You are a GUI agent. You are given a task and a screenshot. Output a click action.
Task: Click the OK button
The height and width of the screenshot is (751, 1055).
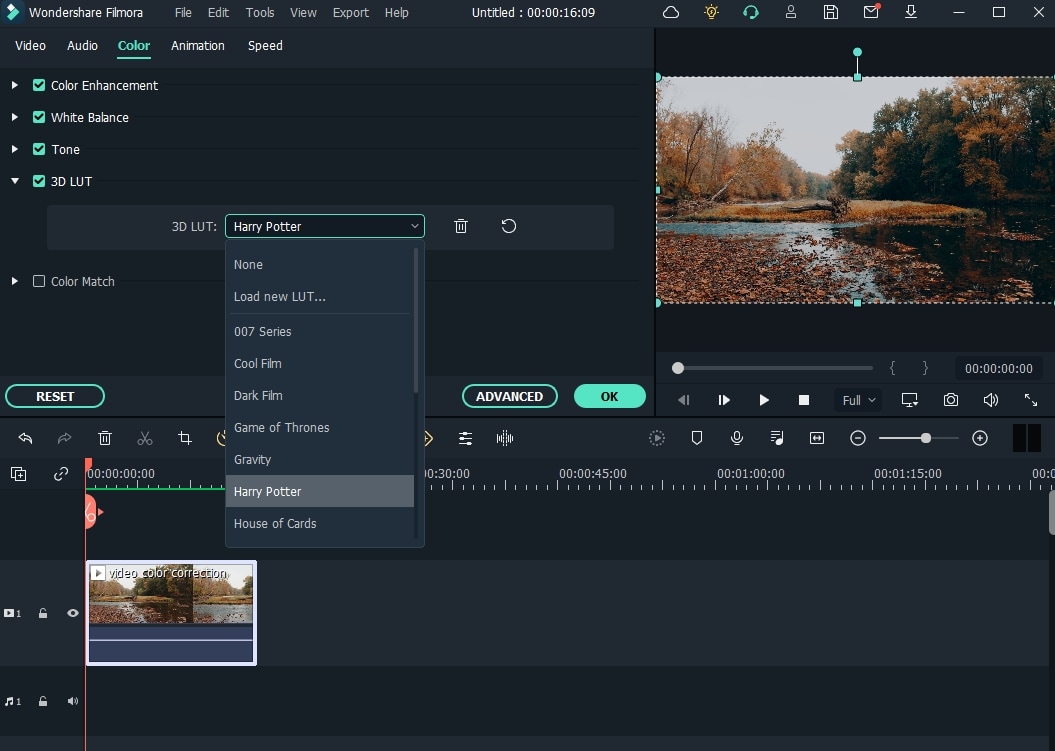coord(609,397)
